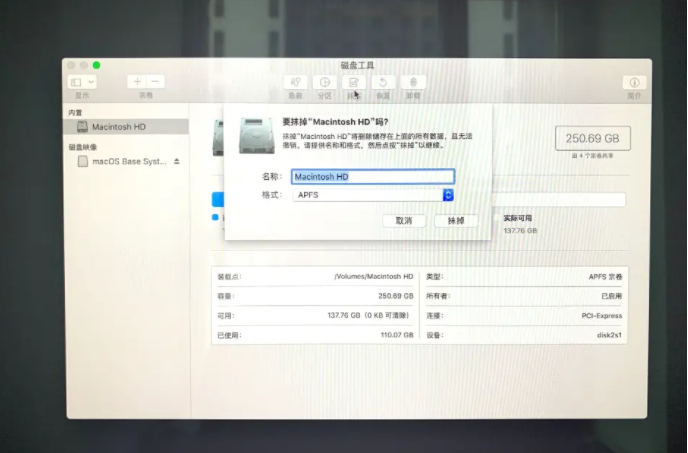Click the blue used-space storage bar
The width and height of the screenshot is (688, 453).
(217, 199)
